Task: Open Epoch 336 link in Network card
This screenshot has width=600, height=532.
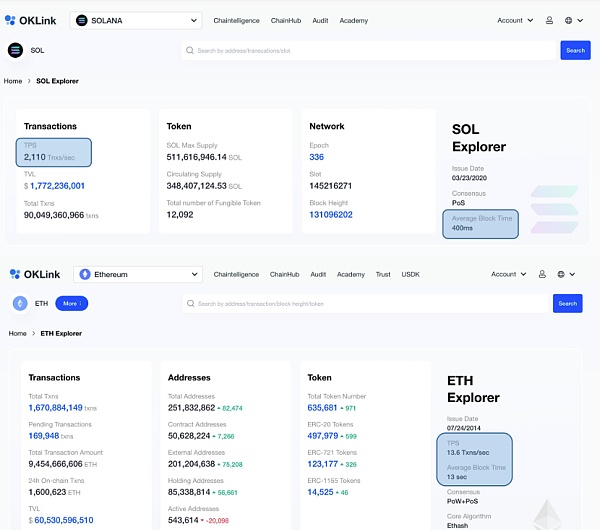Action: [x=316, y=157]
